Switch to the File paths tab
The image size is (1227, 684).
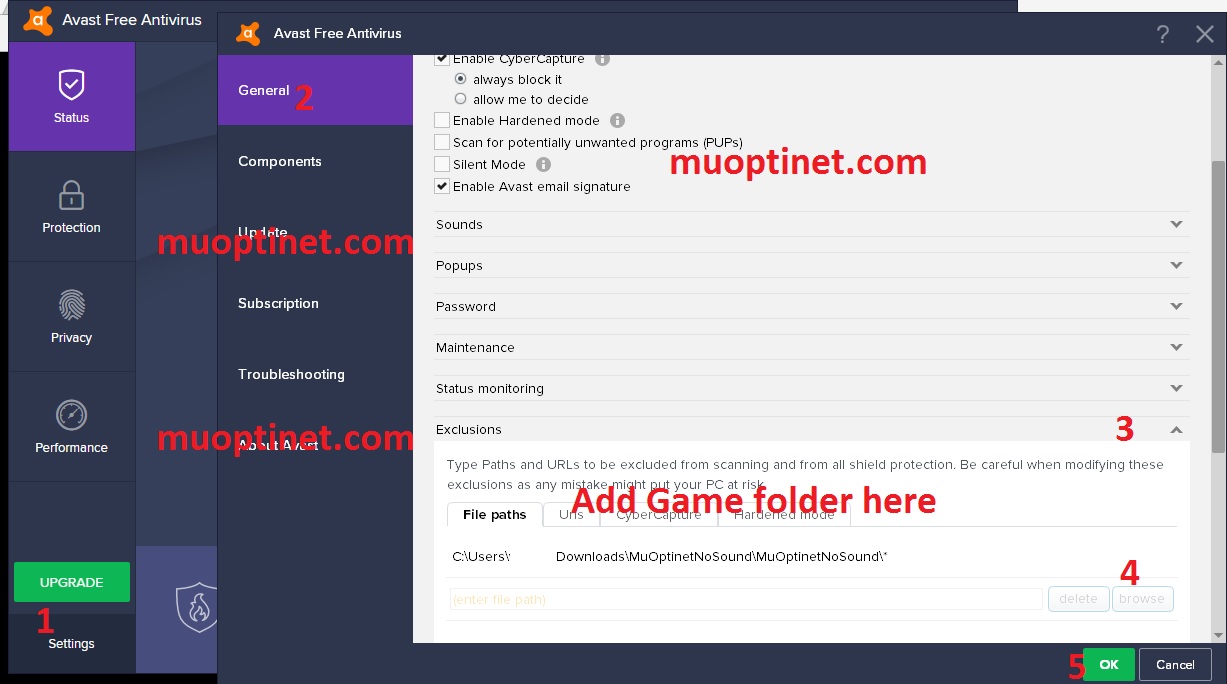tap(494, 514)
